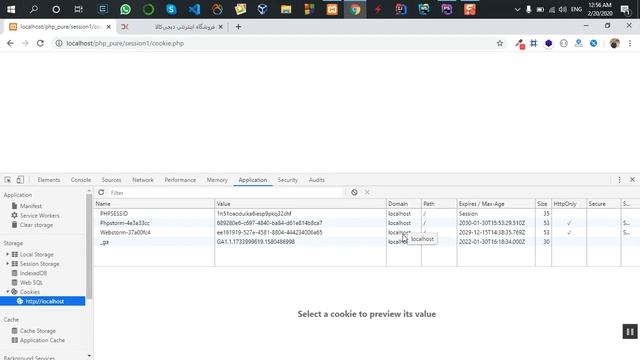Open Visual Studio Code from taskbar

point(194,9)
